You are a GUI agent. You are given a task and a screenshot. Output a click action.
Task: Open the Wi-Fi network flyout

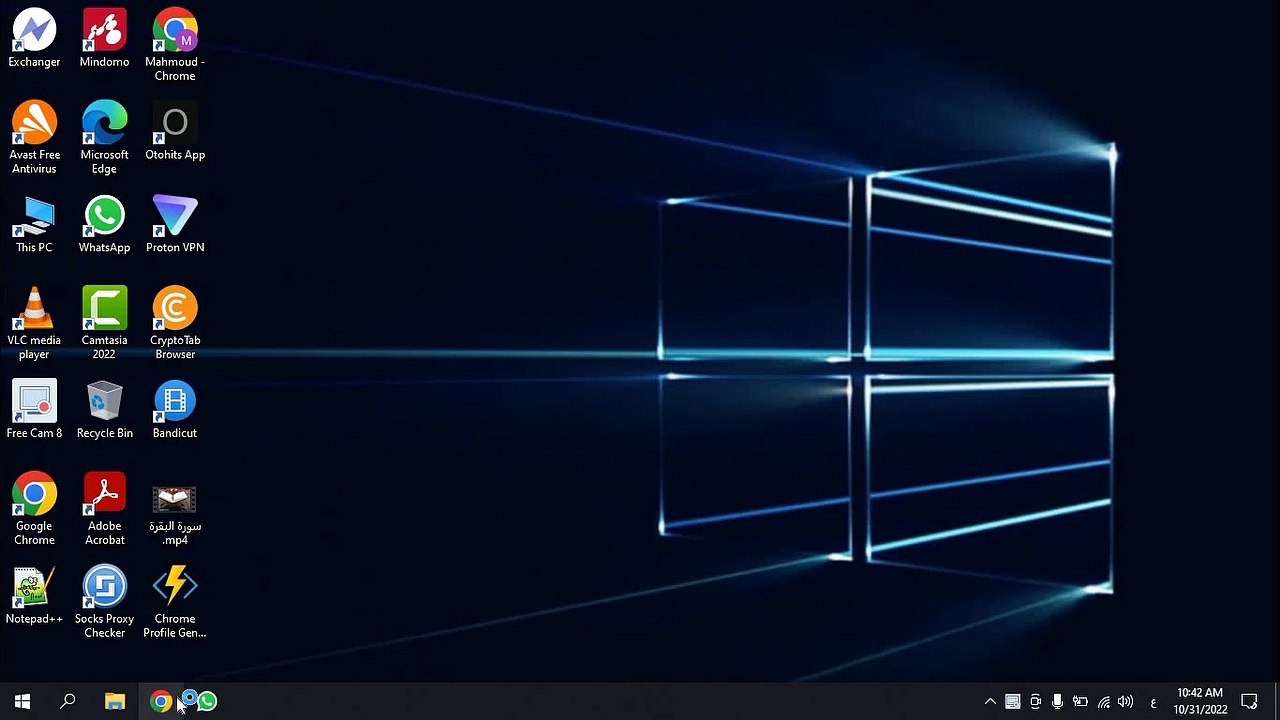[x=1103, y=702]
